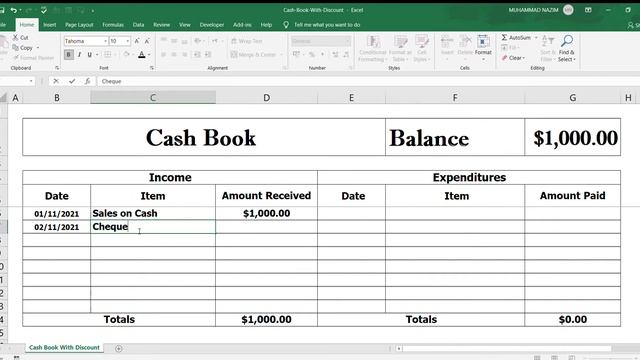The height and width of the screenshot is (360, 640).
Task: Apply the font color A icon
Action: pos(142,54)
